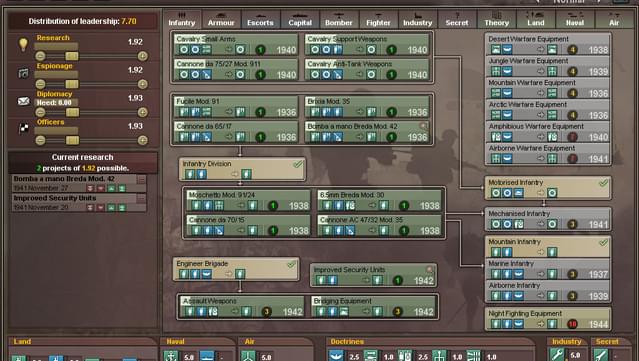Image resolution: width=639 pixels, height=361 pixels.
Task: Start researching Mechanised Infantry
Action: (547, 219)
